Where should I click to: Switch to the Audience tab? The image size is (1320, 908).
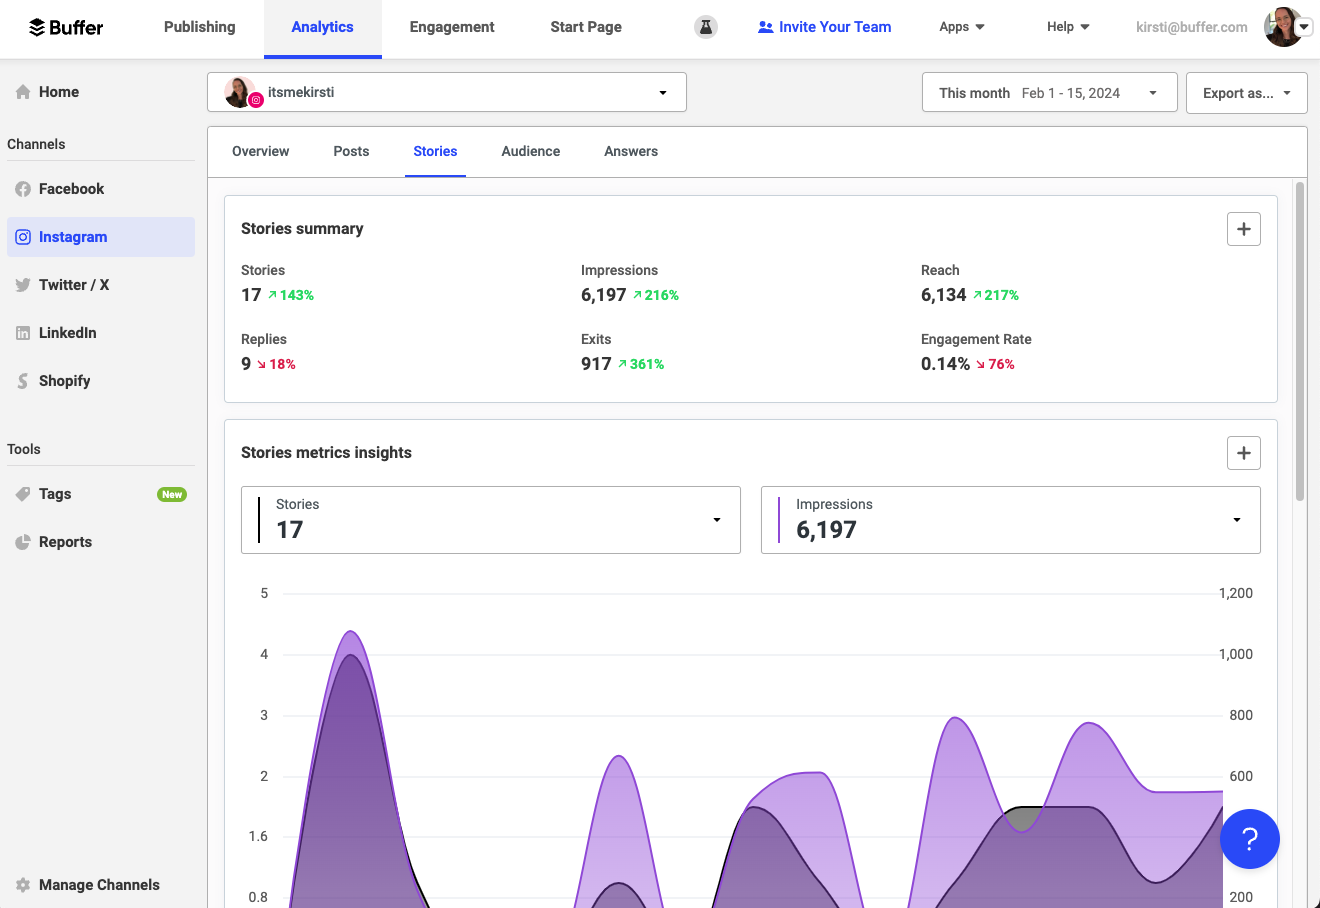[x=530, y=151]
